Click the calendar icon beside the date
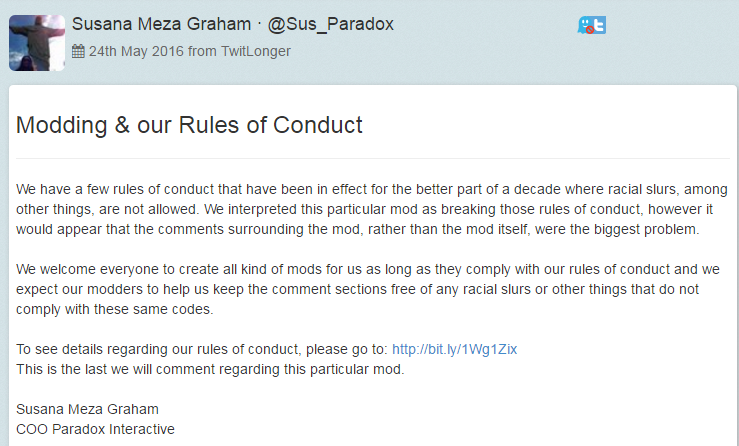739x446 pixels. pyautogui.click(x=78, y=51)
